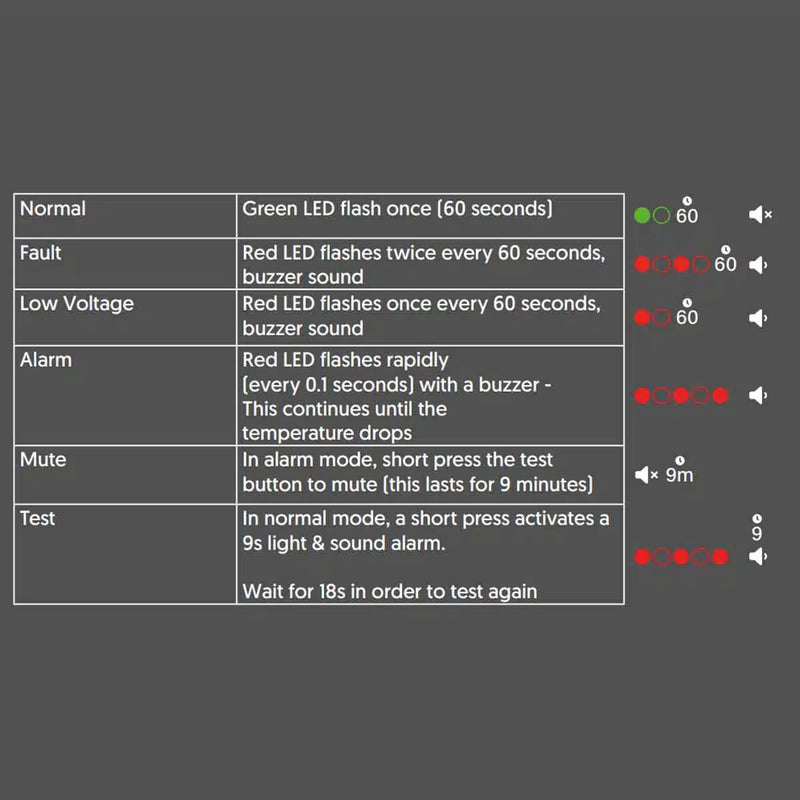Screen dimensions: 800x800
Task: Click the speaker icon in the Low Voltage row
Action: pos(757,318)
